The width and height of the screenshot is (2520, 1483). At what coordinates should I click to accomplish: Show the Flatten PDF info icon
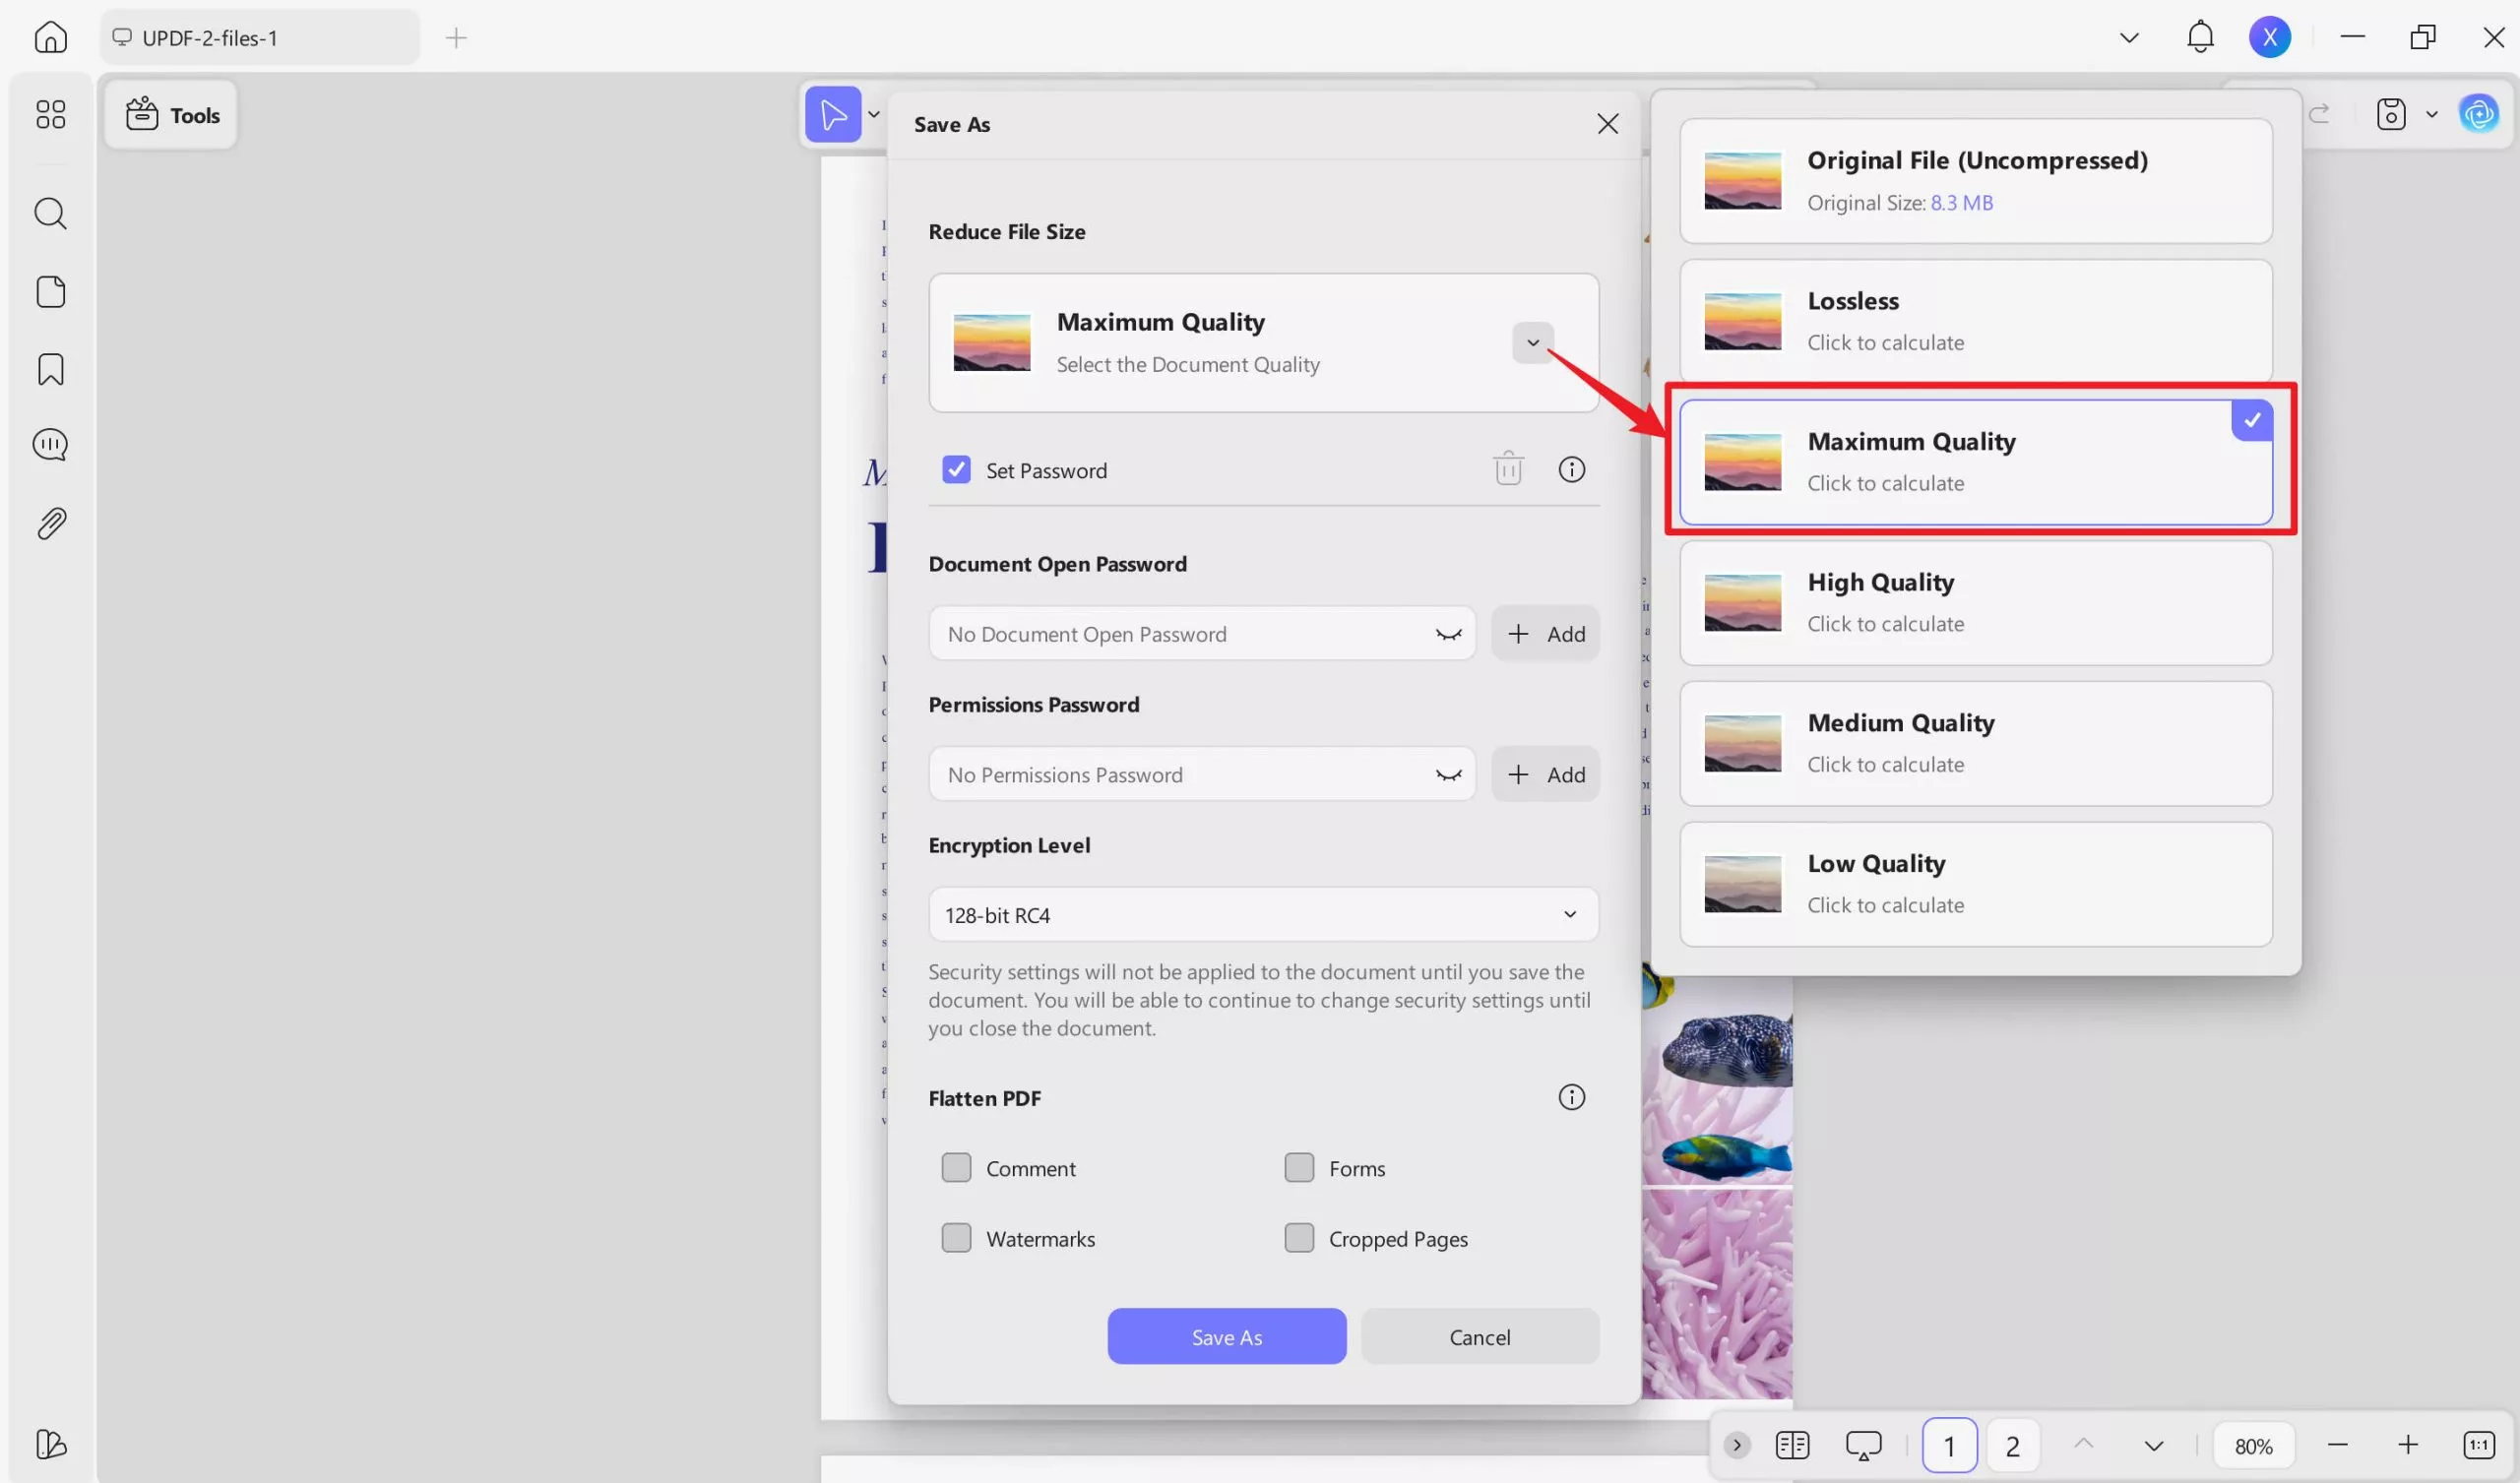pos(1571,1097)
